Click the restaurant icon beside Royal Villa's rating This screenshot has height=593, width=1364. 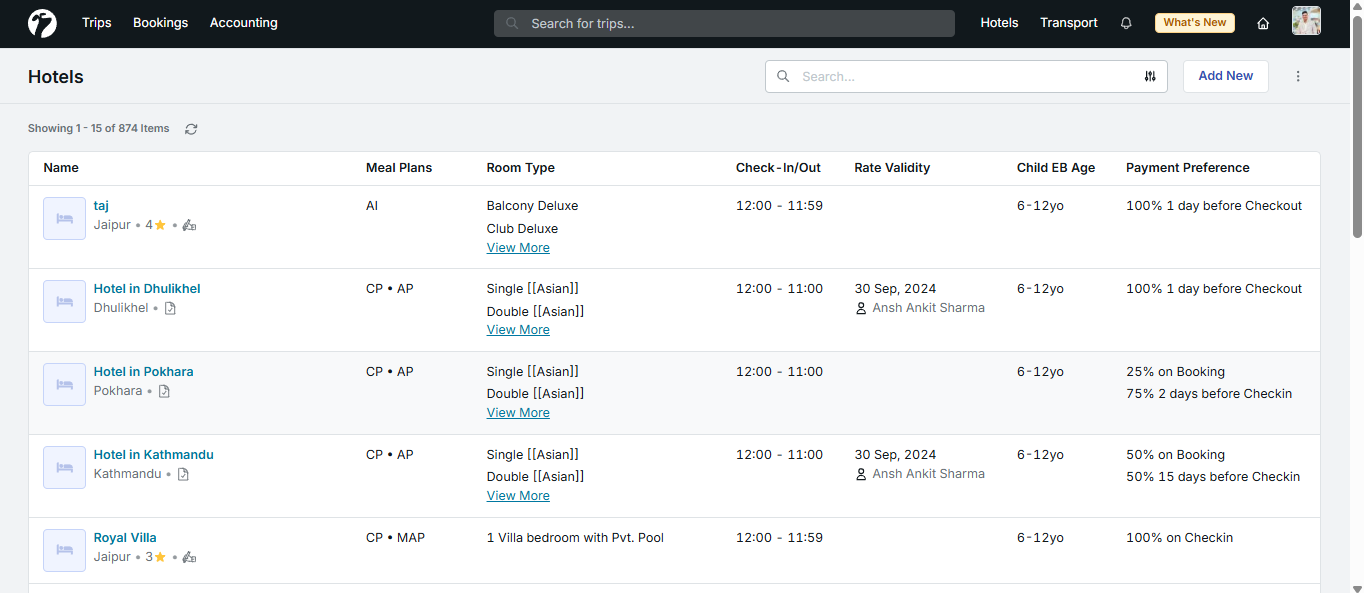[189, 557]
